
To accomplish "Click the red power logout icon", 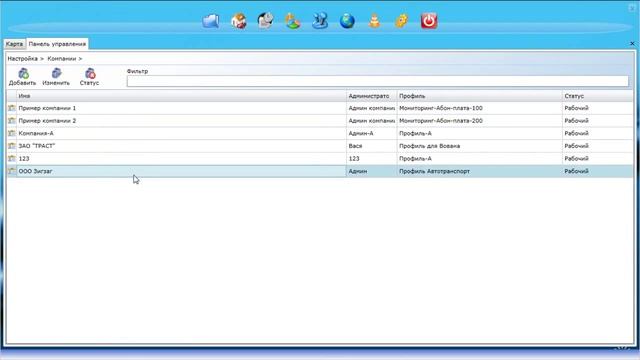I will point(429,21).
